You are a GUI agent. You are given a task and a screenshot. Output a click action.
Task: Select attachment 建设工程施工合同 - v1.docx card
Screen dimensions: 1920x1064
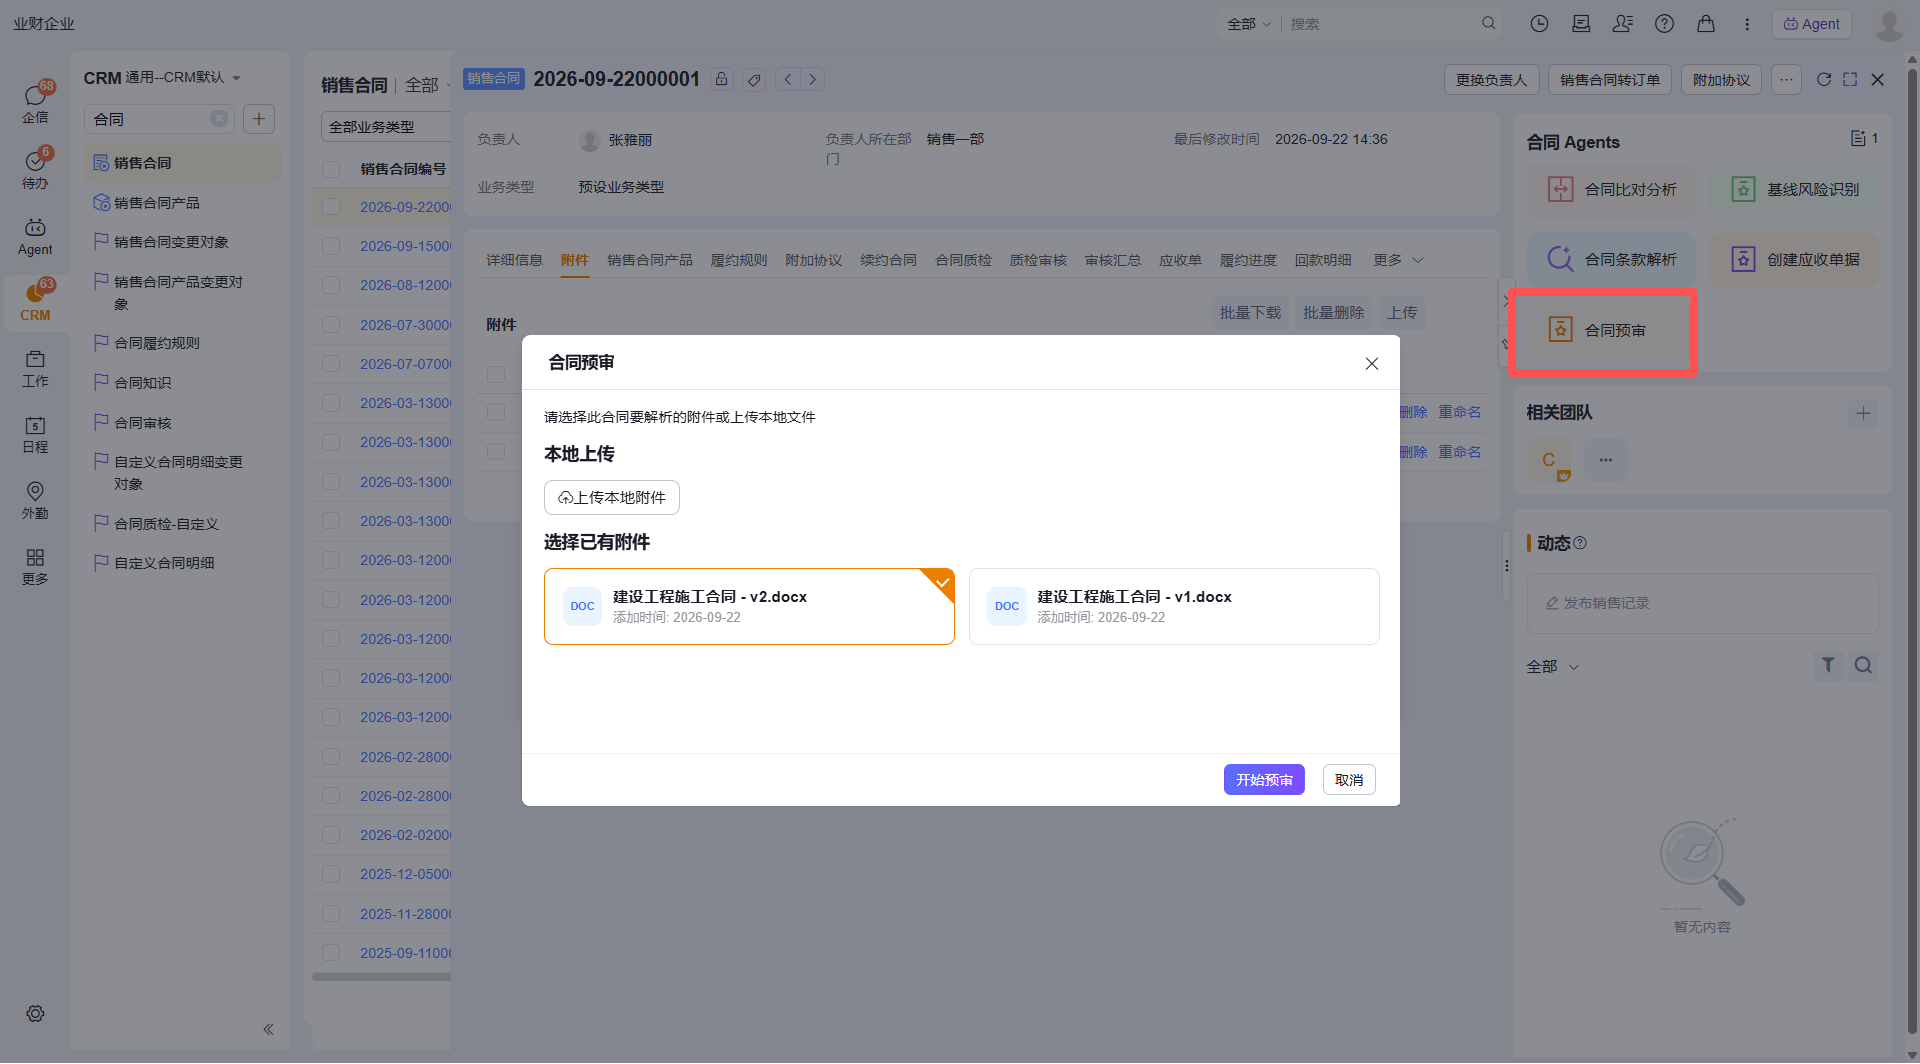(x=1174, y=606)
